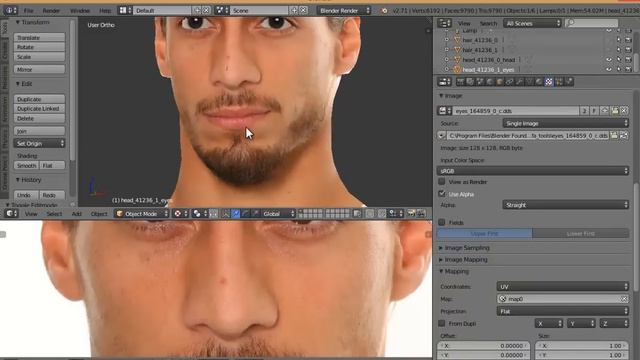
Task: Click the Blender logo icon in info header
Action: click(384, 11)
